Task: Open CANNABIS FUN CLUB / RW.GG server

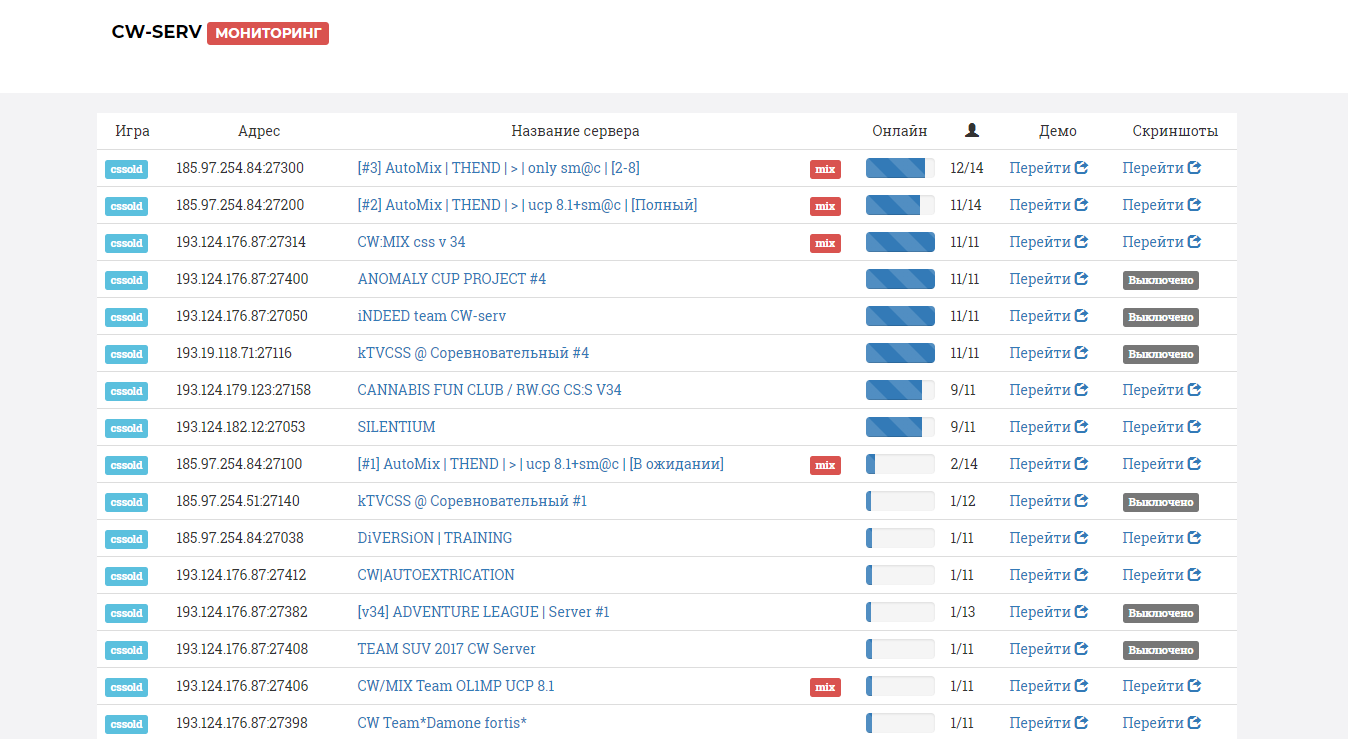Action: tap(489, 390)
